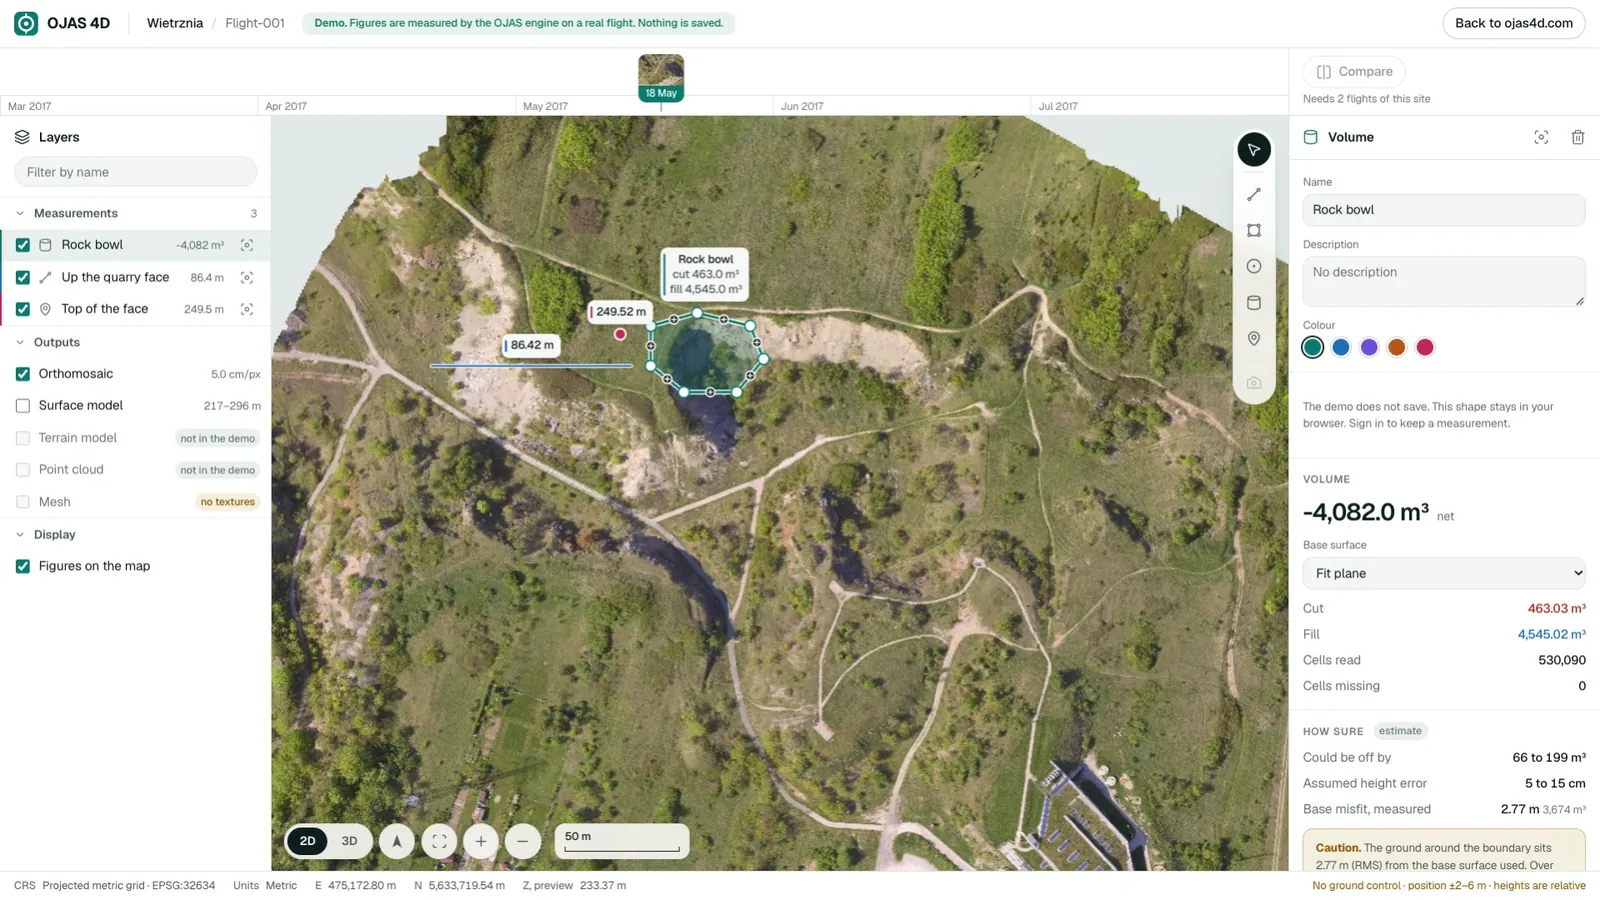The width and height of the screenshot is (1600, 900).
Task: Delete the Rock bowl volume with trash icon
Action: [x=1578, y=137]
